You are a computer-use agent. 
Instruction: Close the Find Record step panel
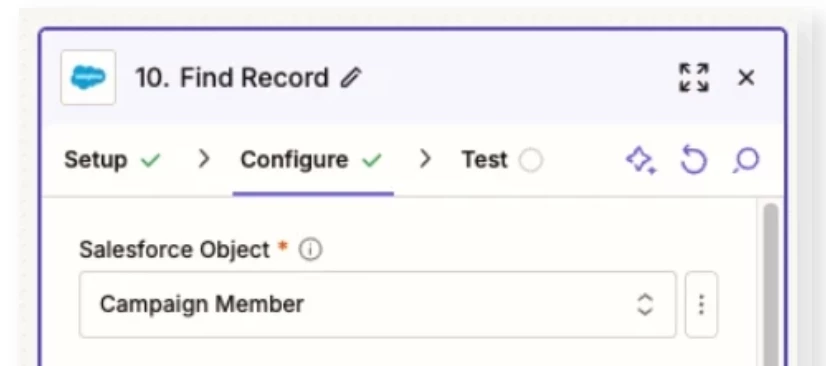tap(746, 78)
